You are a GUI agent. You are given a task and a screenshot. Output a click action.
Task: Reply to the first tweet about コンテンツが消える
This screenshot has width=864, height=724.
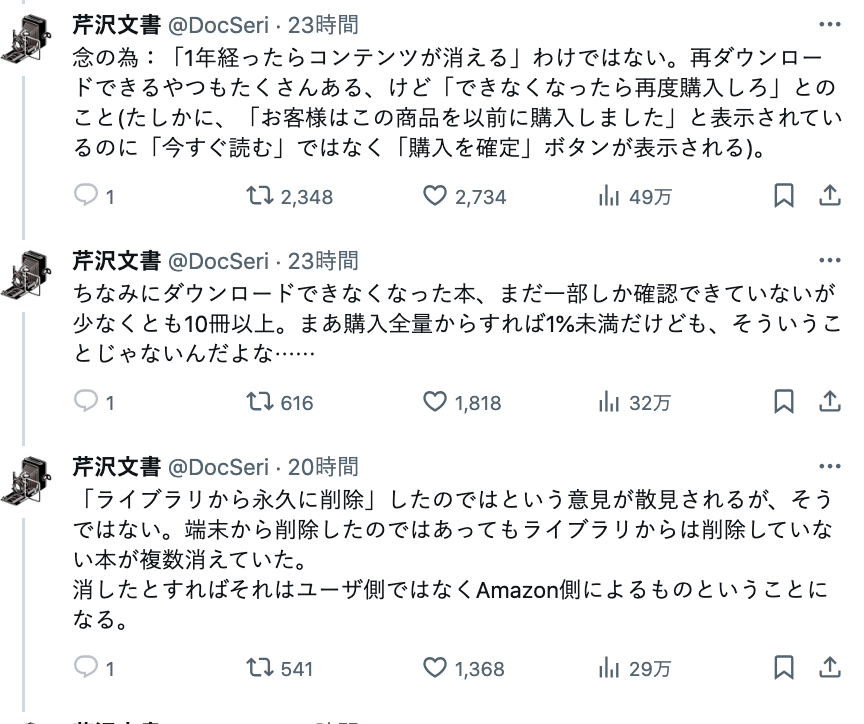[x=87, y=196]
